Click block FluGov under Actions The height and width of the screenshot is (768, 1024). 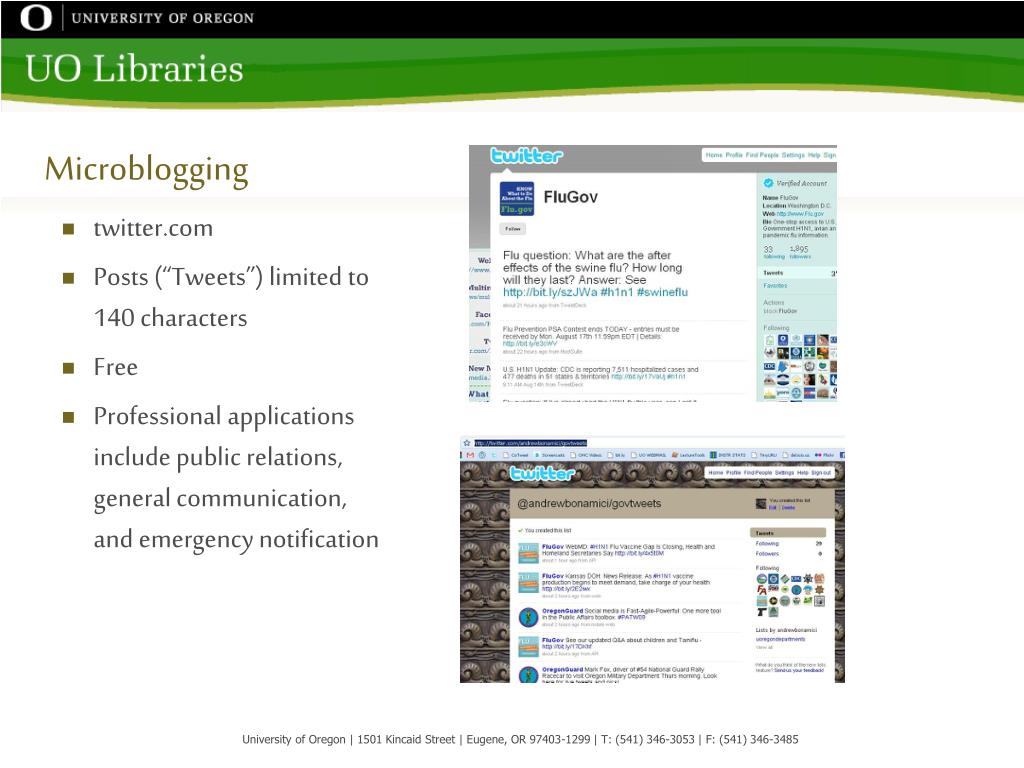[x=780, y=311]
